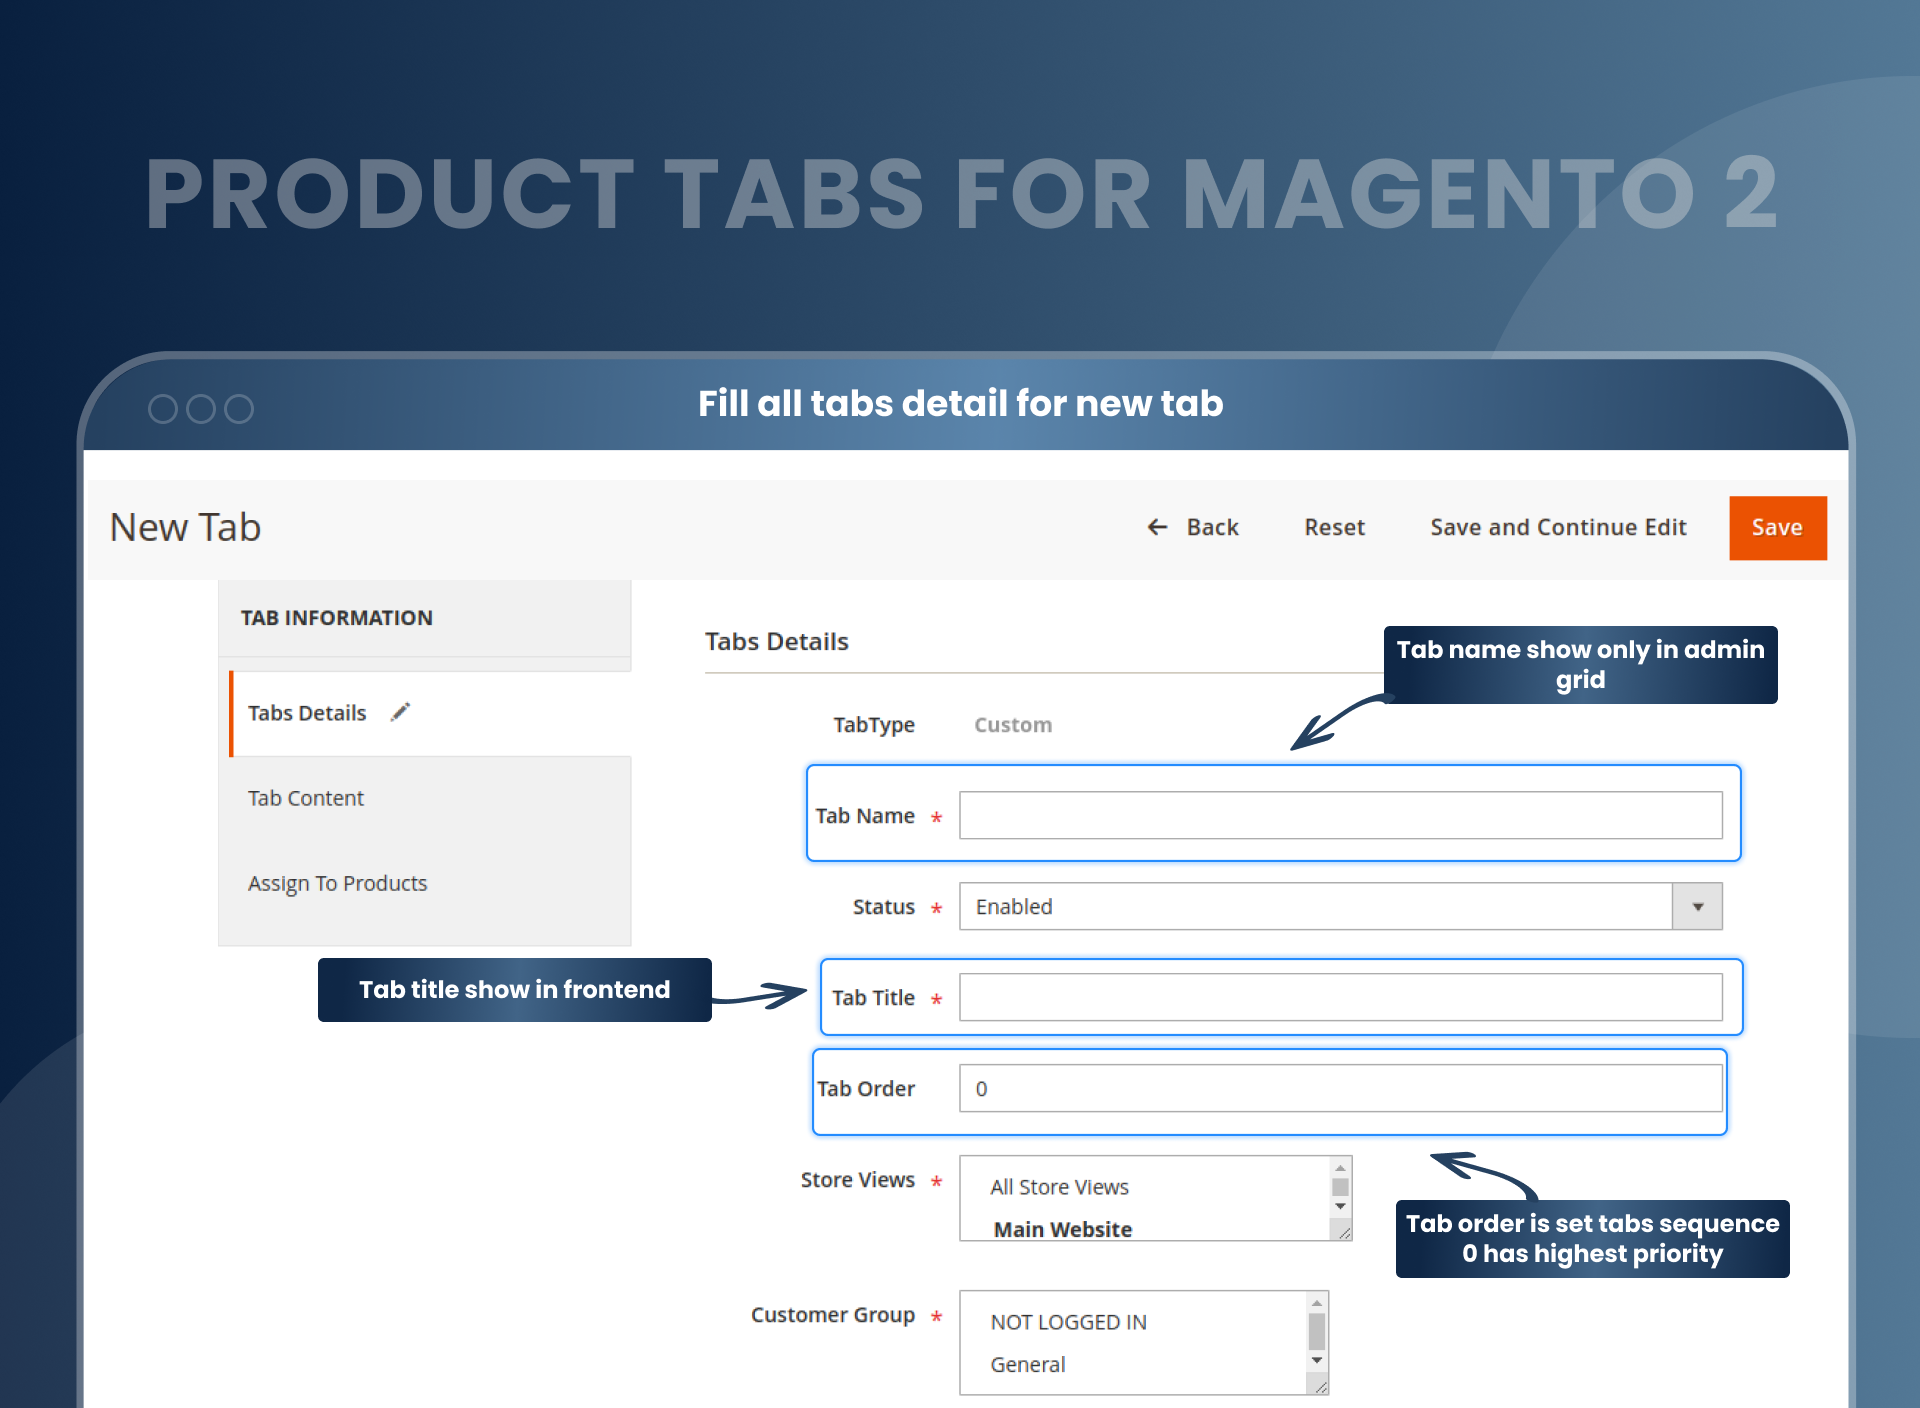Click Store Views scrollbar up arrow

[1340, 1168]
